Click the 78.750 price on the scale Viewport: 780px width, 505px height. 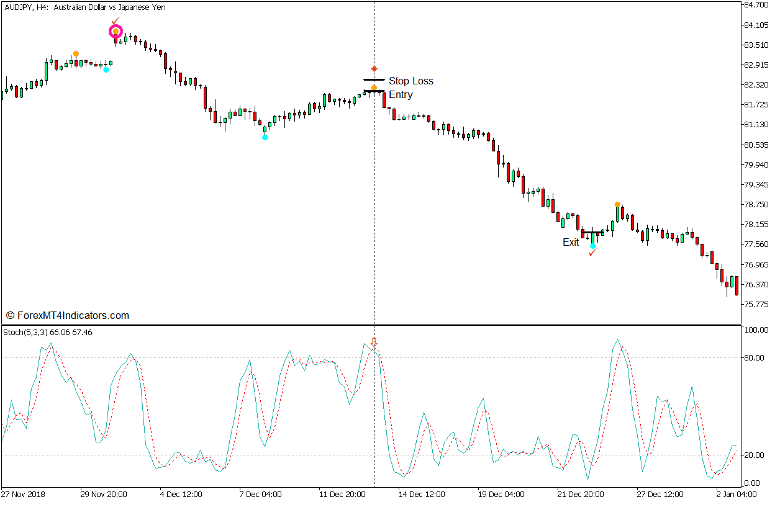[756, 204]
